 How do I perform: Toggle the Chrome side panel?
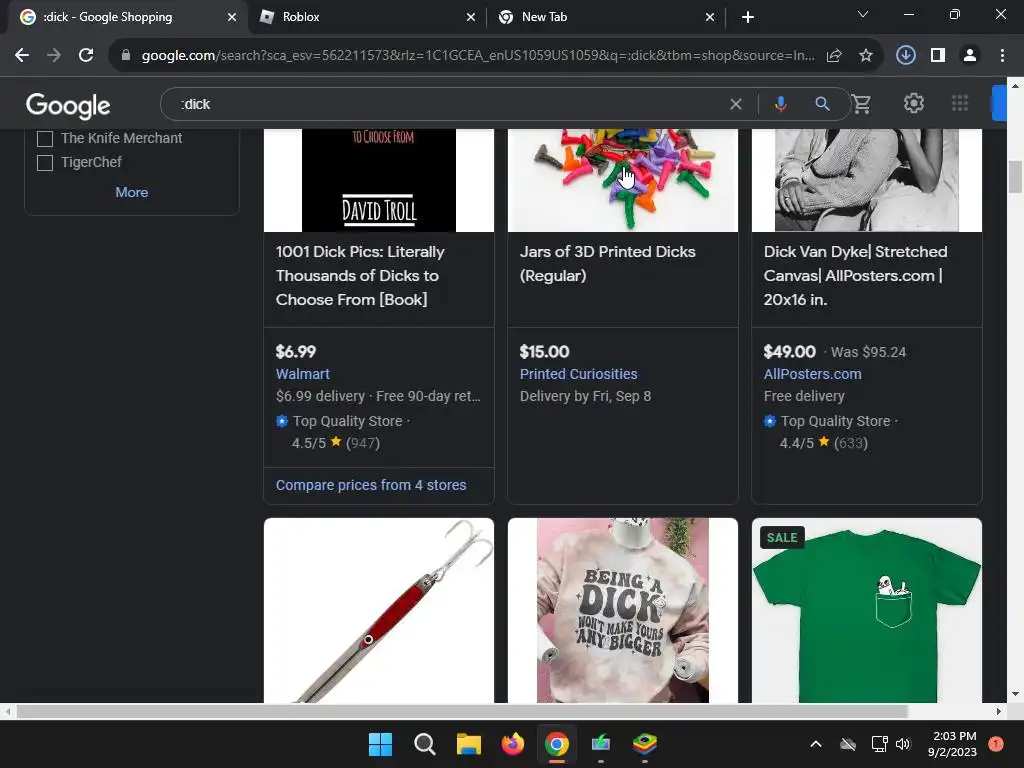[938, 56]
